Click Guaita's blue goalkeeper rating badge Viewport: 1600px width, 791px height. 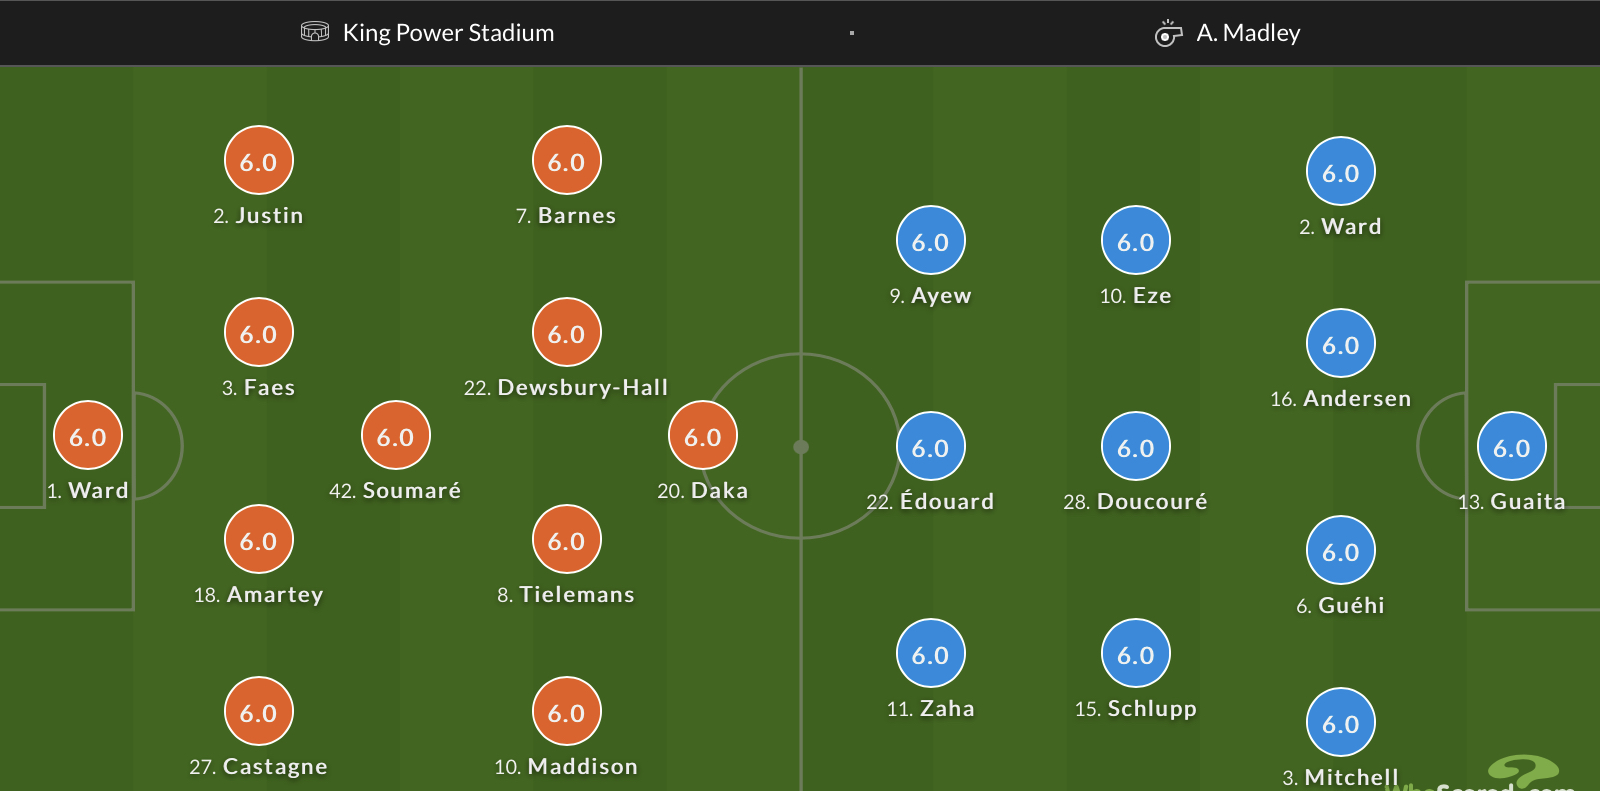1512,447
